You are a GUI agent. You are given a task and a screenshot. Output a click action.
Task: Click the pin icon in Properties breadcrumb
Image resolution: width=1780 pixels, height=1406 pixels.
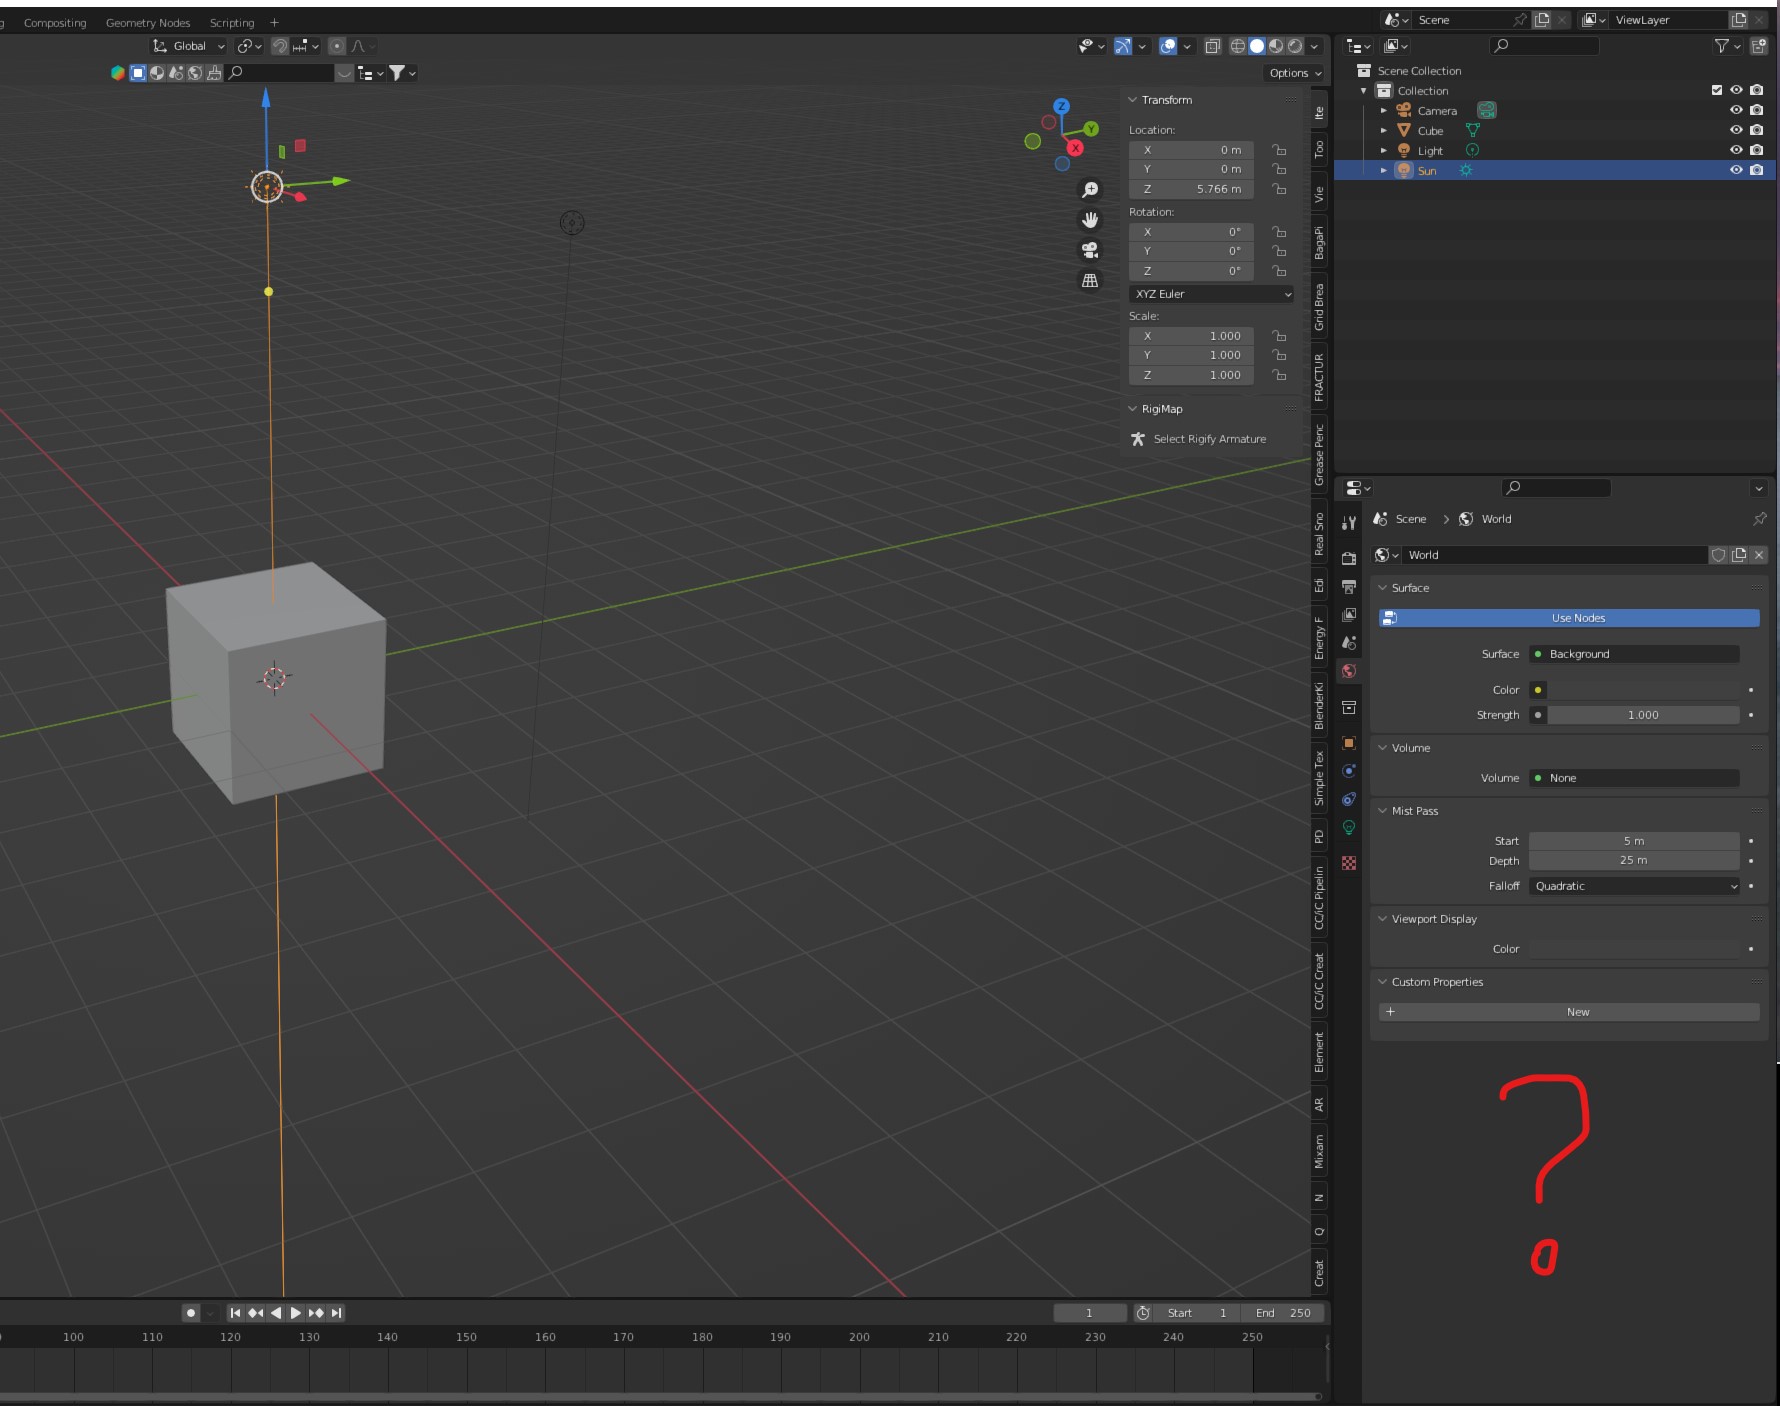1759,519
